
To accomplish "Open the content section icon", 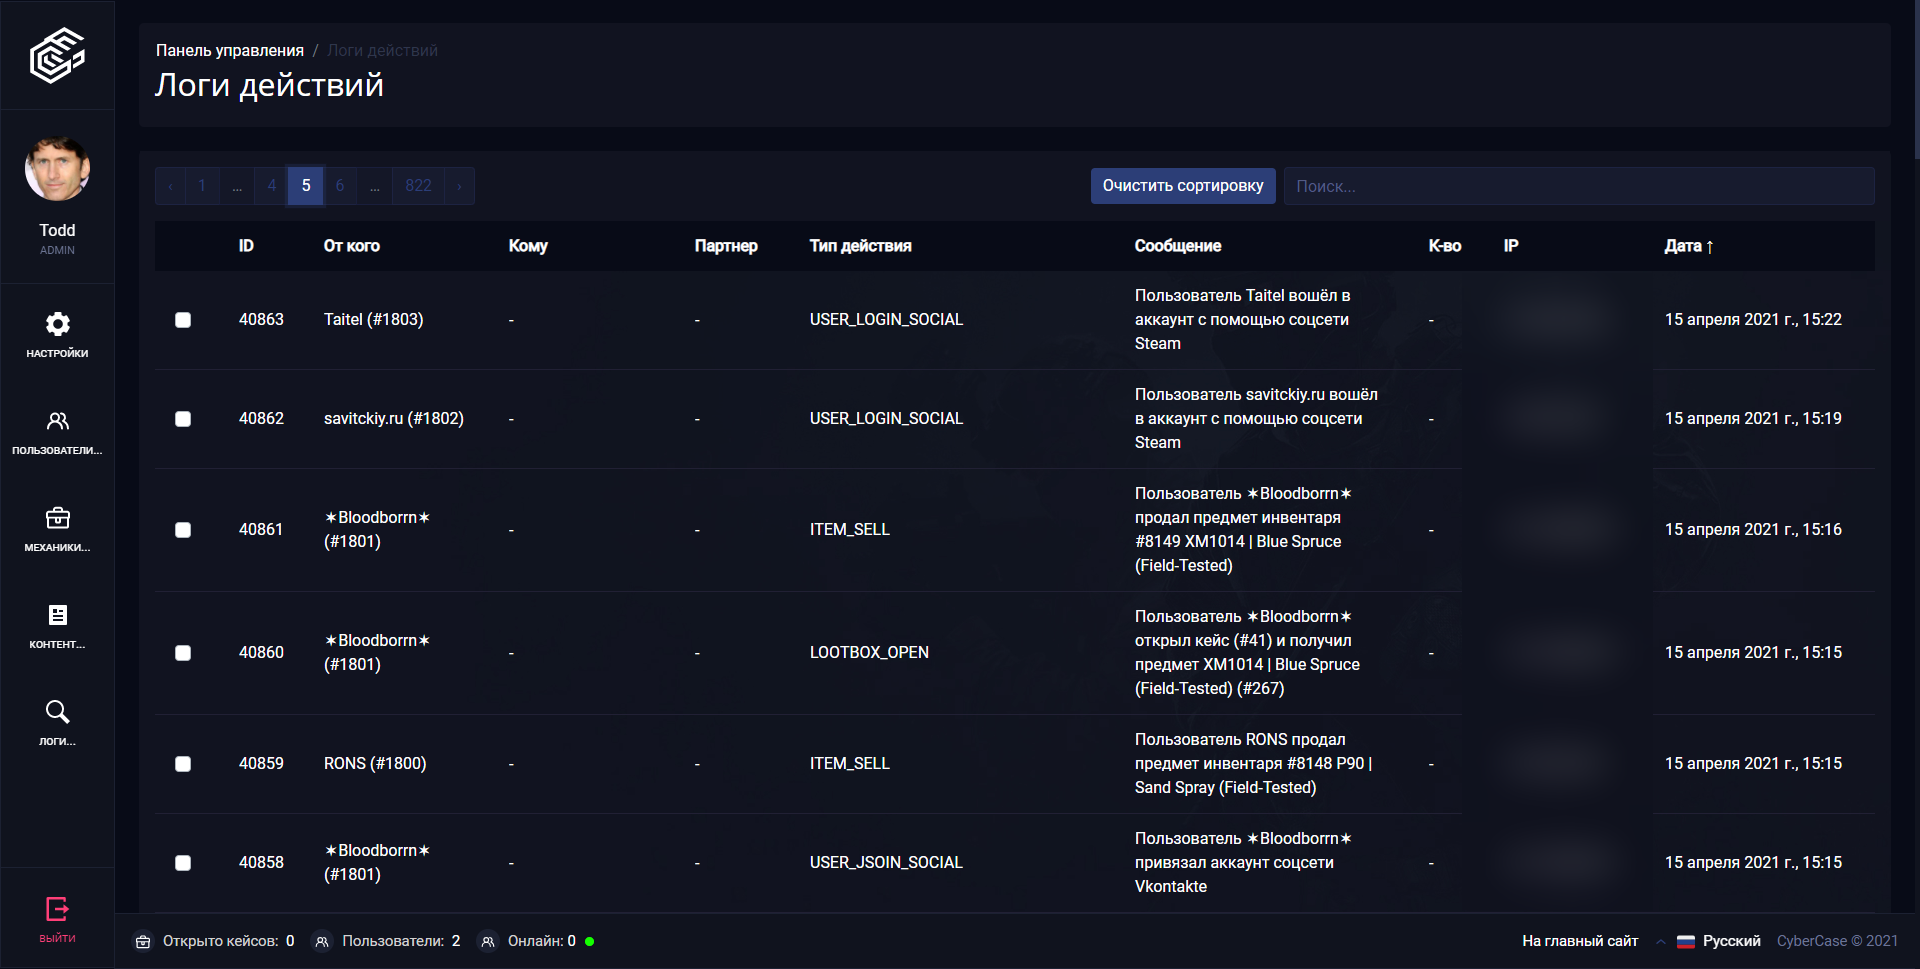I will [58, 615].
